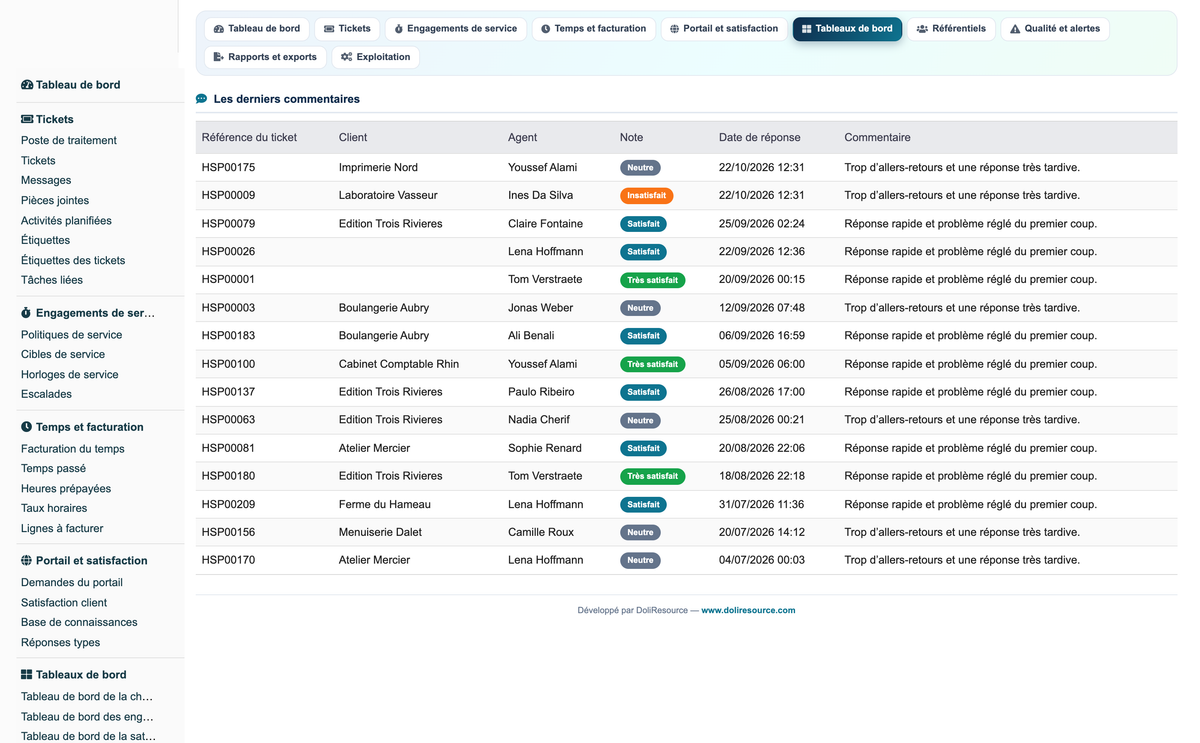Click date 05/09/2026 06:00
This screenshot has height=743, width=1200.
762,364
